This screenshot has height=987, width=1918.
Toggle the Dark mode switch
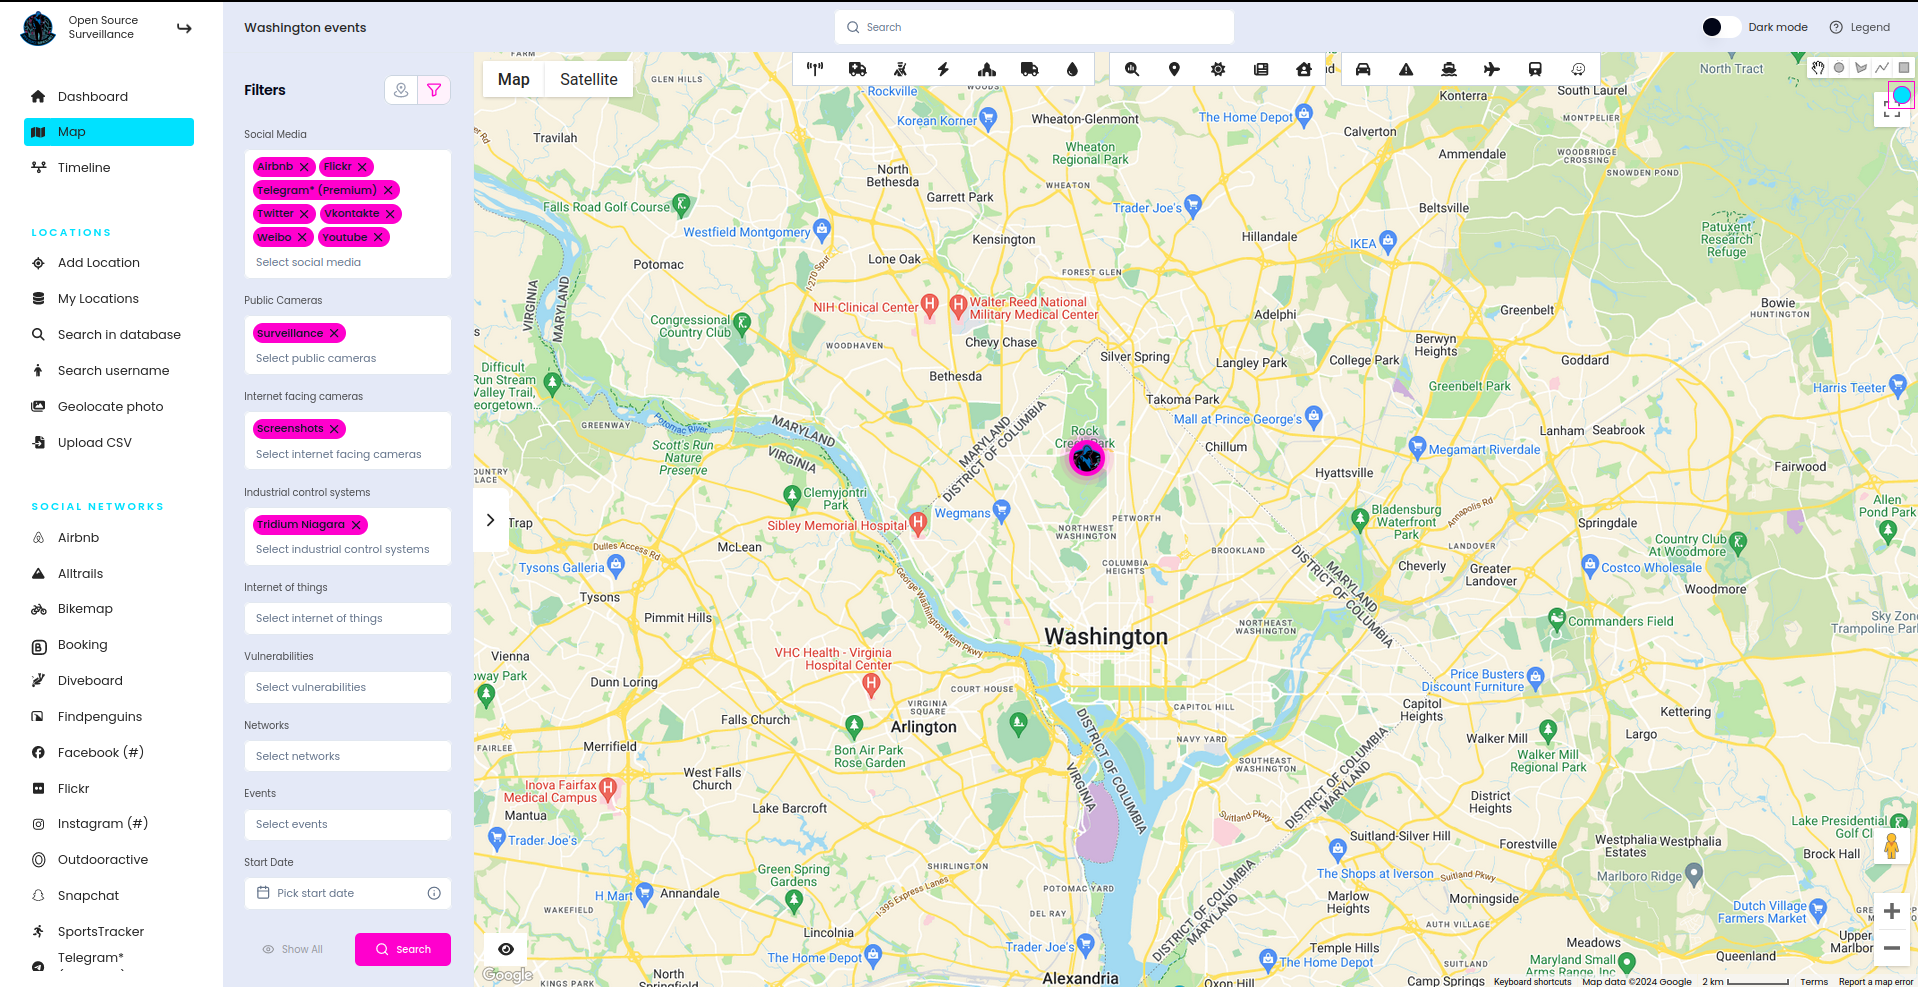[x=1721, y=27]
